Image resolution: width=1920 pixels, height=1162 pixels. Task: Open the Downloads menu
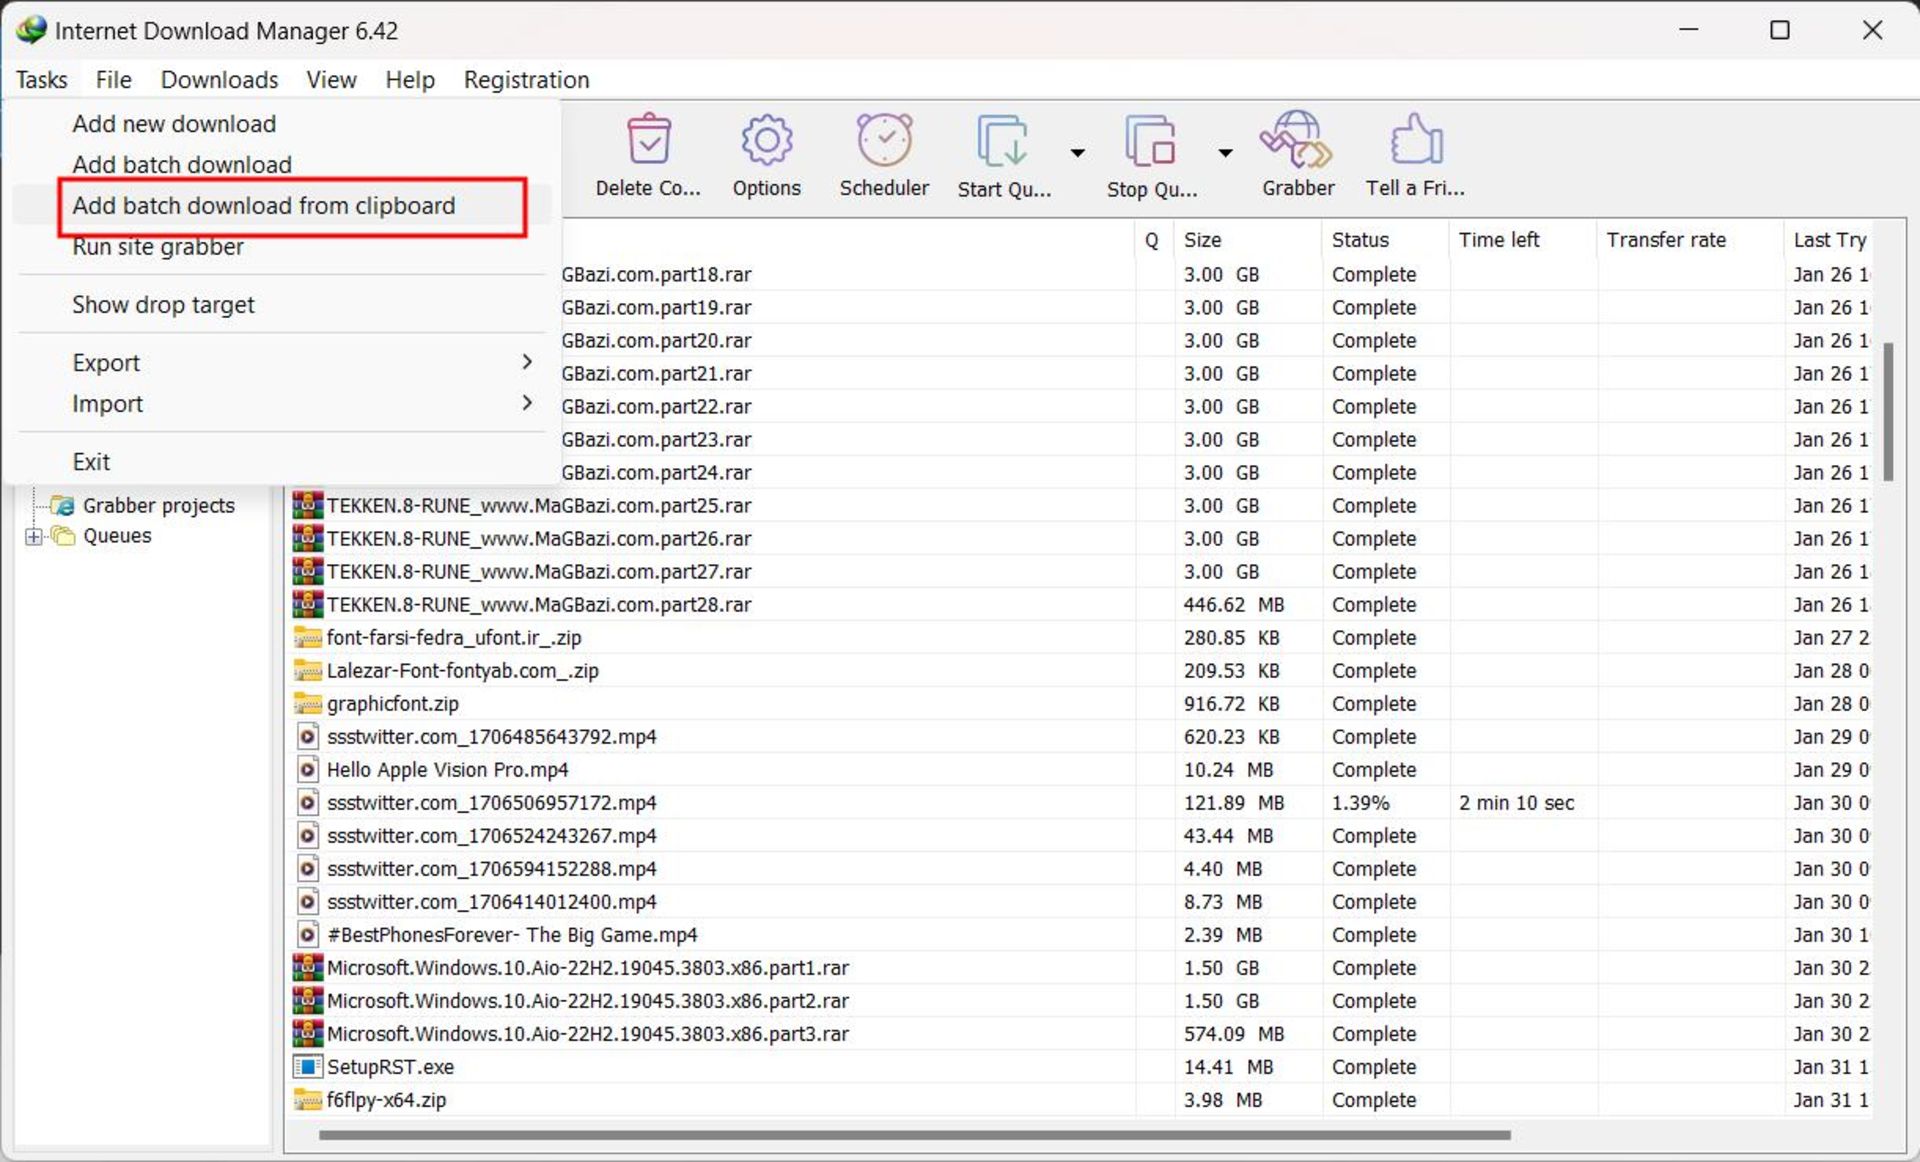point(220,79)
